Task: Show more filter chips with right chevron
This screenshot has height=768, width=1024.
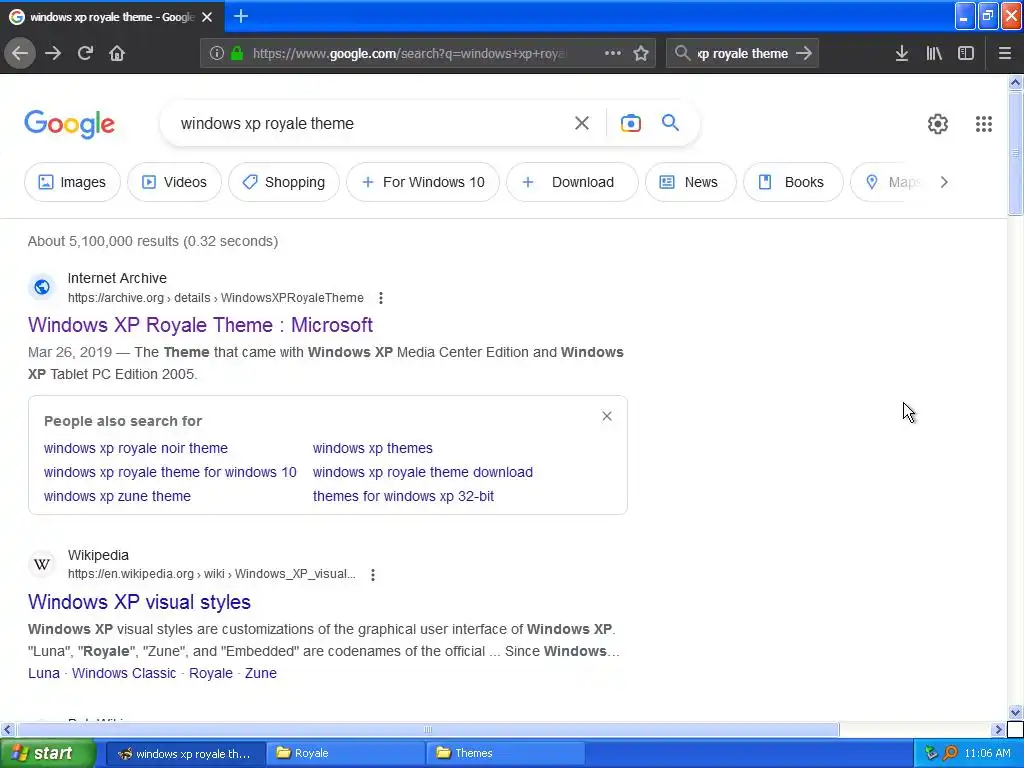Action: [944, 182]
